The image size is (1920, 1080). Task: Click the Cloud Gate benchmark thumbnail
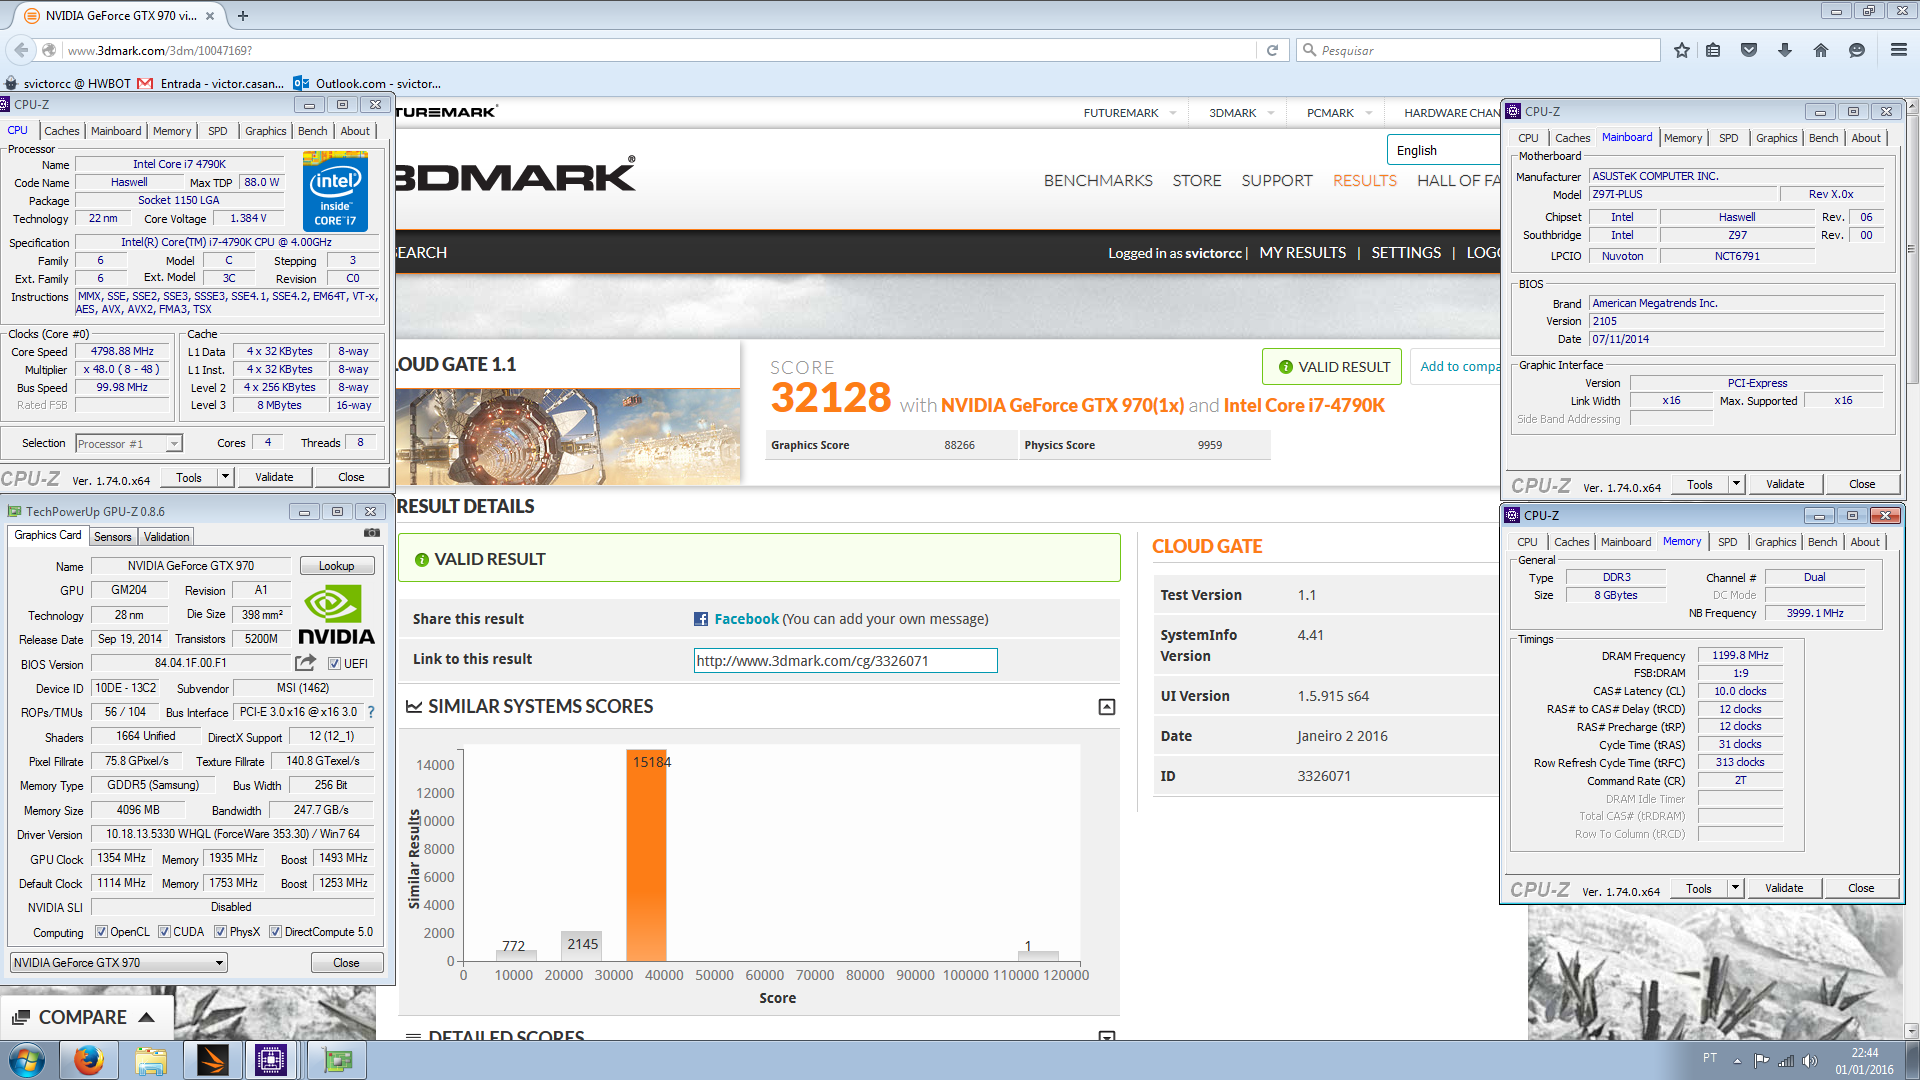[568, 437]
